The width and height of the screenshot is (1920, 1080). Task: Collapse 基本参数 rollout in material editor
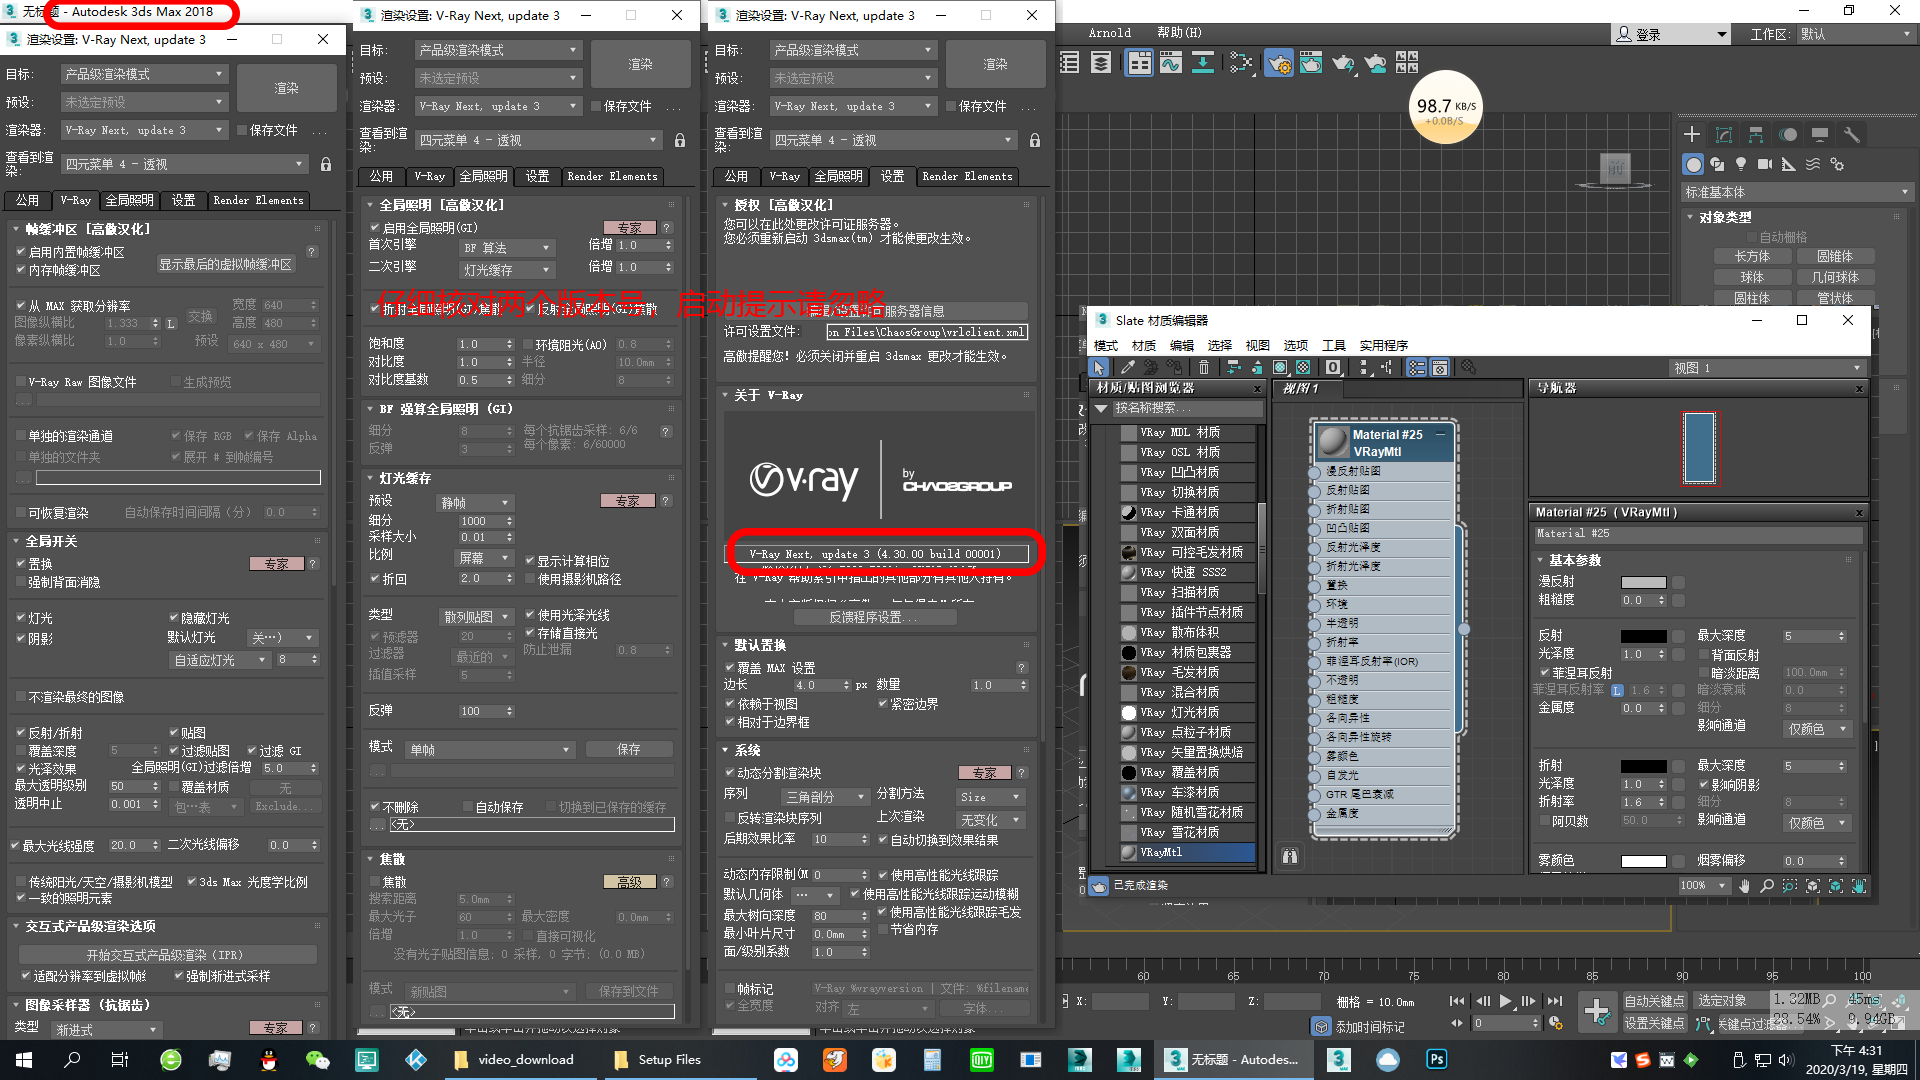1573,560
